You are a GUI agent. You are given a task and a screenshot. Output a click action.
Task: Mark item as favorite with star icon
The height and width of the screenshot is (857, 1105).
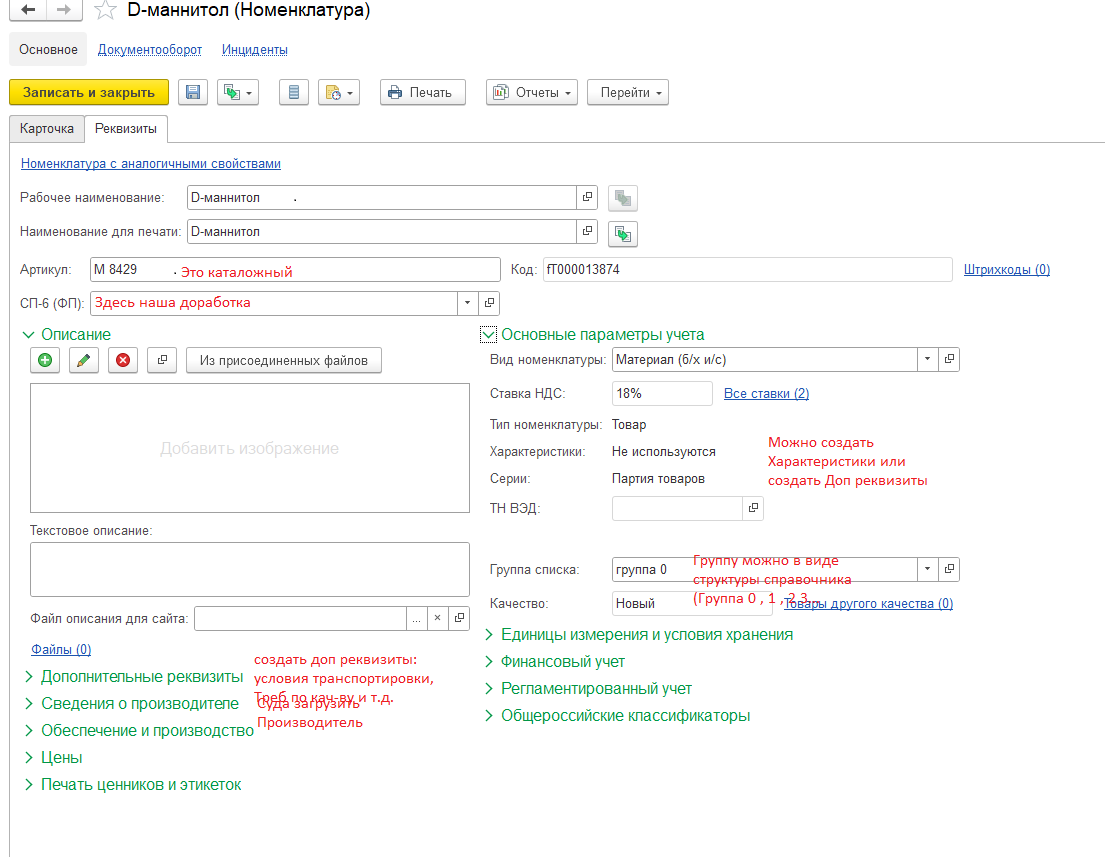tap(105, 12)
